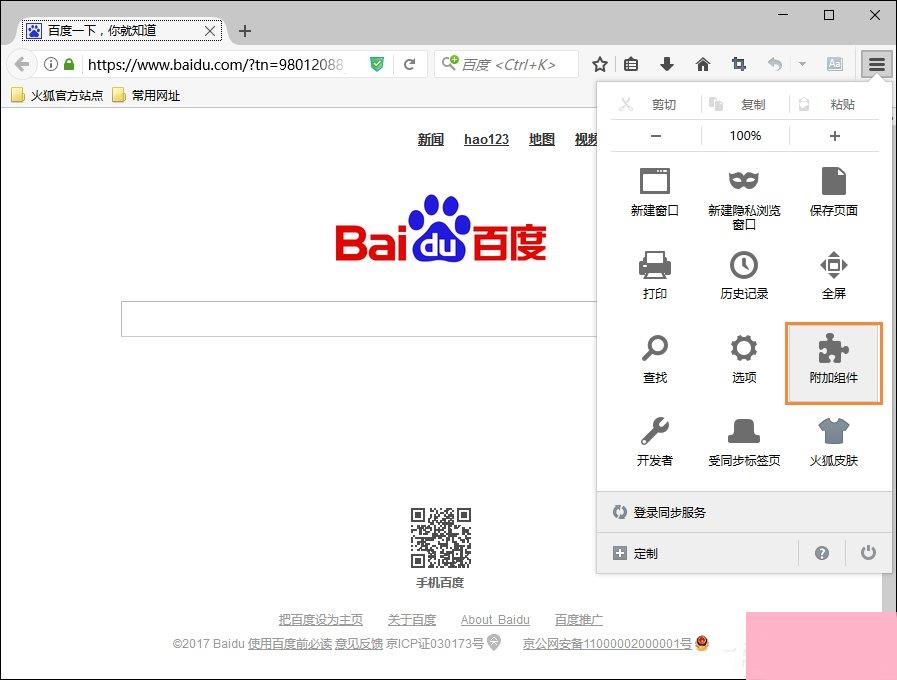Show site information icon in address bar
Viewport: 897px width, 680px height.
51,64
